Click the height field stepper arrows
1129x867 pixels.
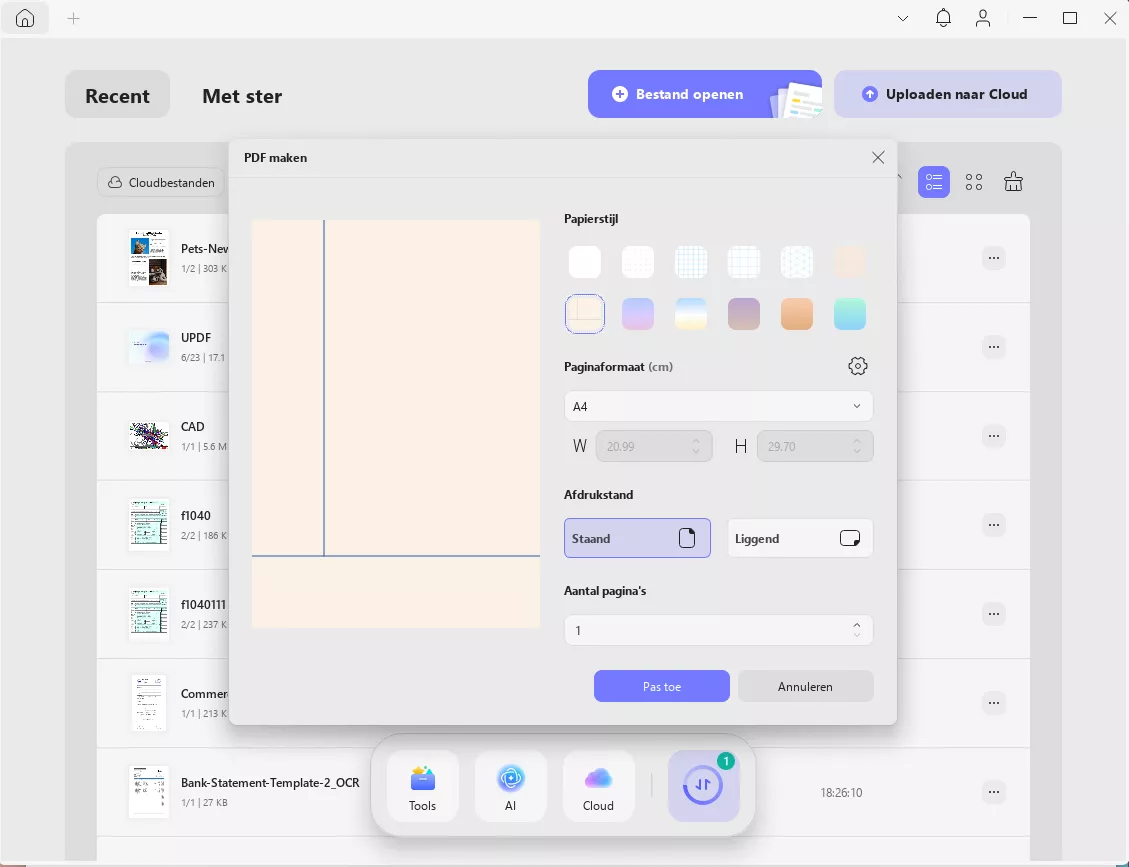coord(857,446)
